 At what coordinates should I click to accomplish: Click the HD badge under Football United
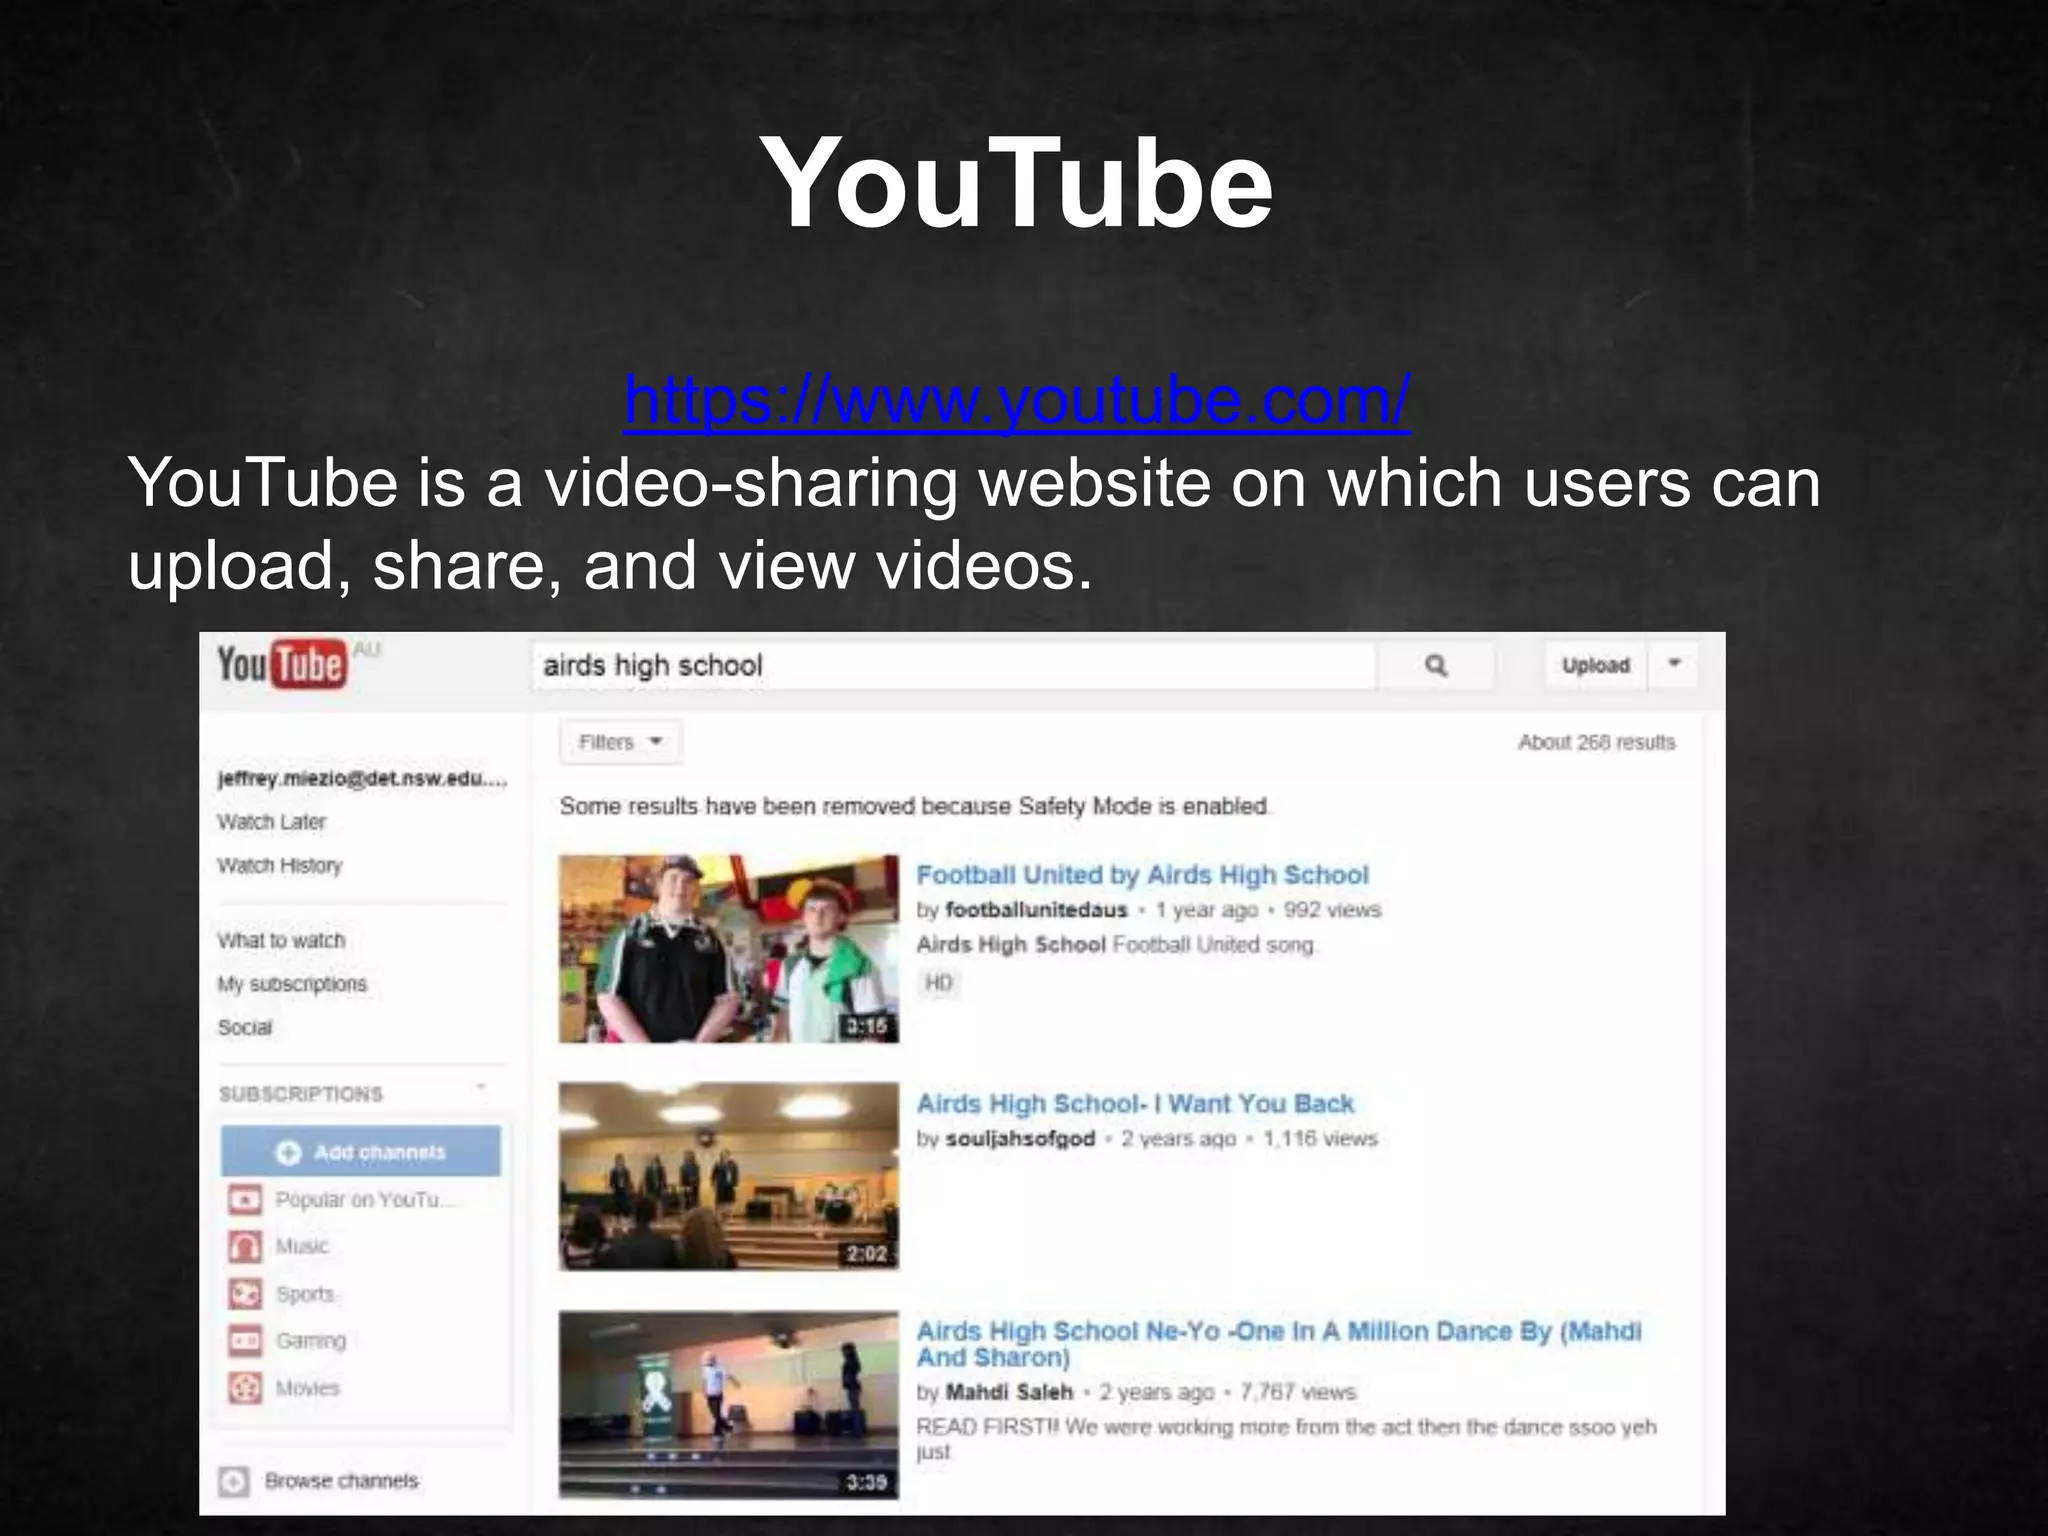938,983
